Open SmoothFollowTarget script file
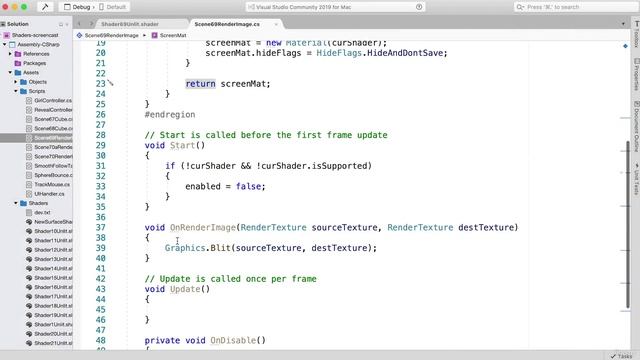Image resolution: width=640 pixels, height=360 pixels. point(53,166)
